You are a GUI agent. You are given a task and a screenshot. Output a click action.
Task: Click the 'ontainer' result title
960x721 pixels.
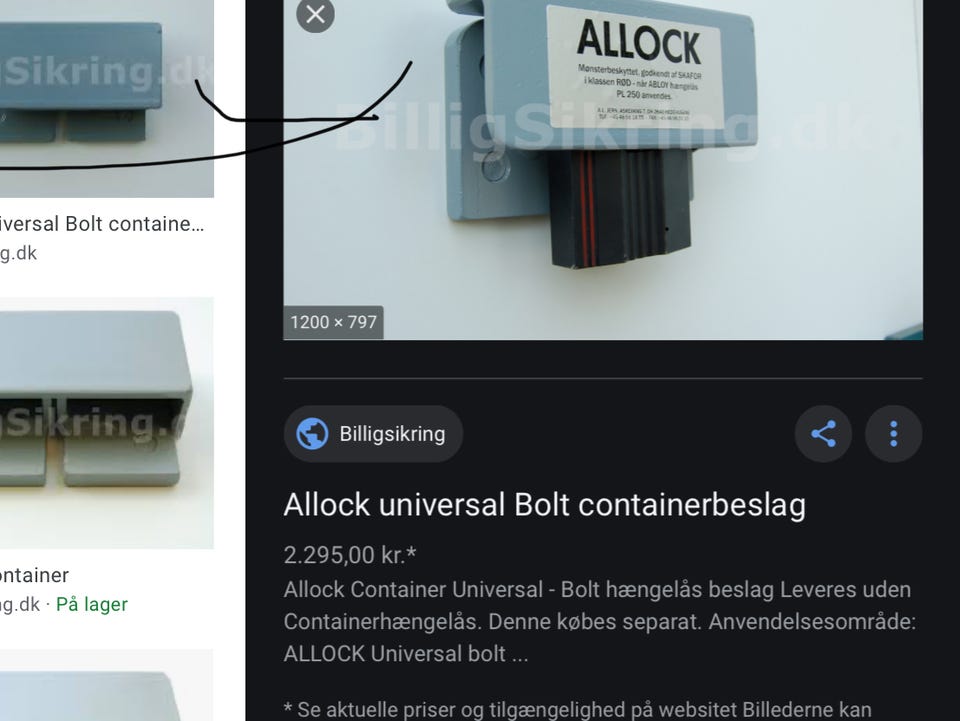pos(34,575)
